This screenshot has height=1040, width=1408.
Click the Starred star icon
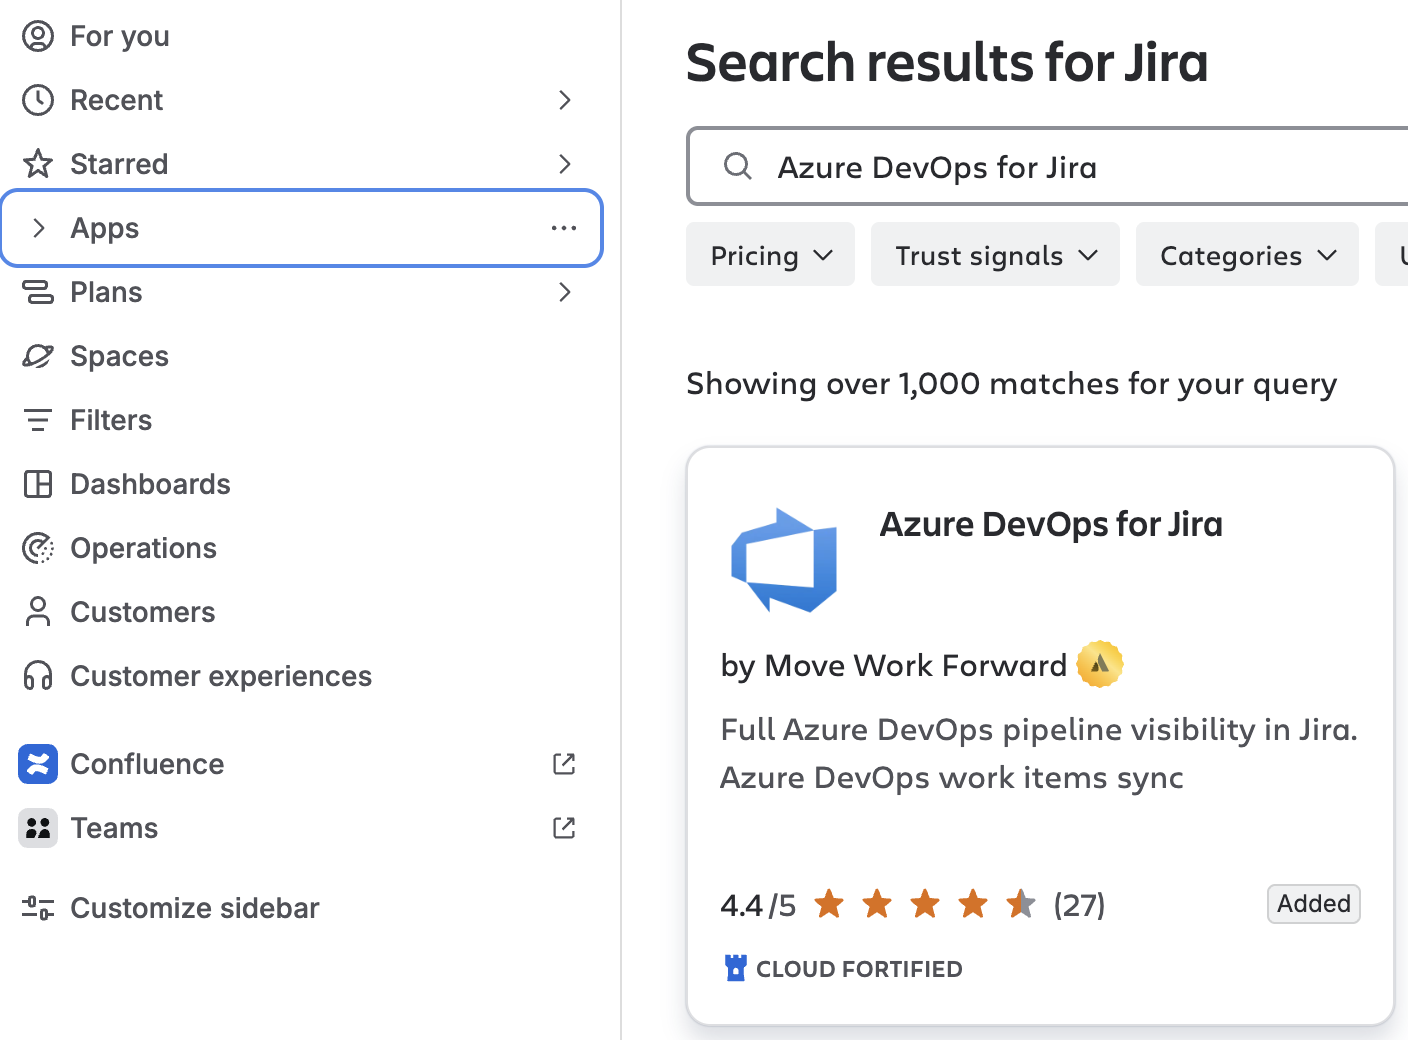click(38, 164)
